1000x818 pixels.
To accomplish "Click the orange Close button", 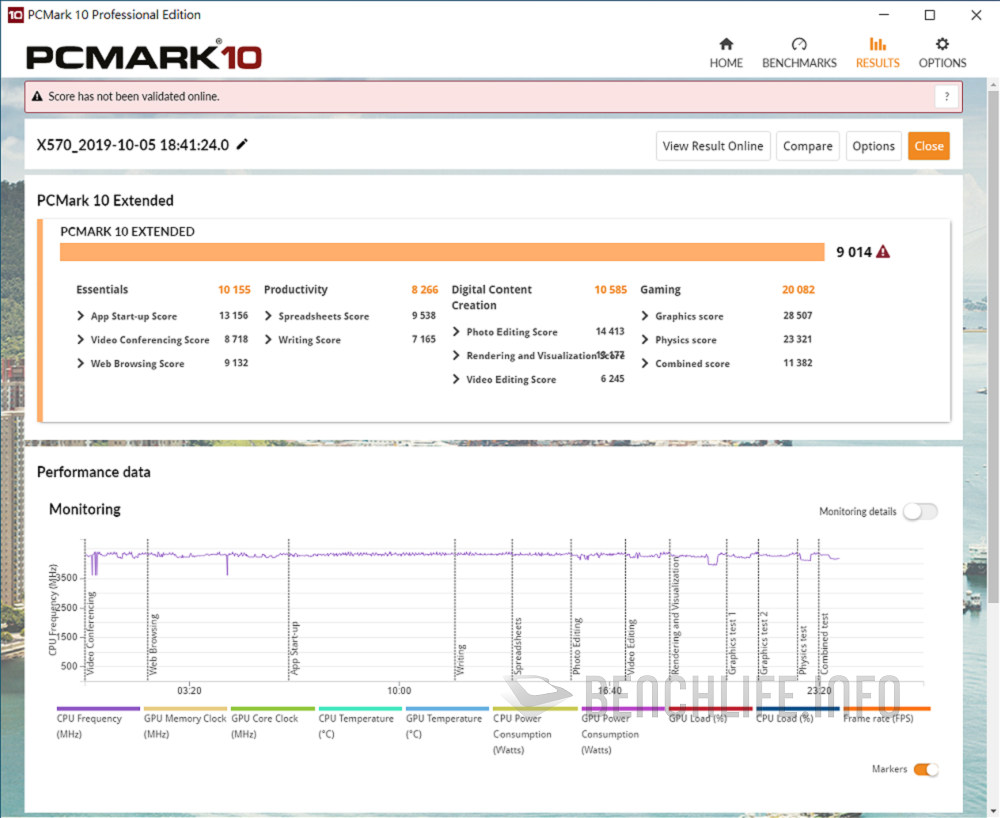I will [x=929, y=146].
